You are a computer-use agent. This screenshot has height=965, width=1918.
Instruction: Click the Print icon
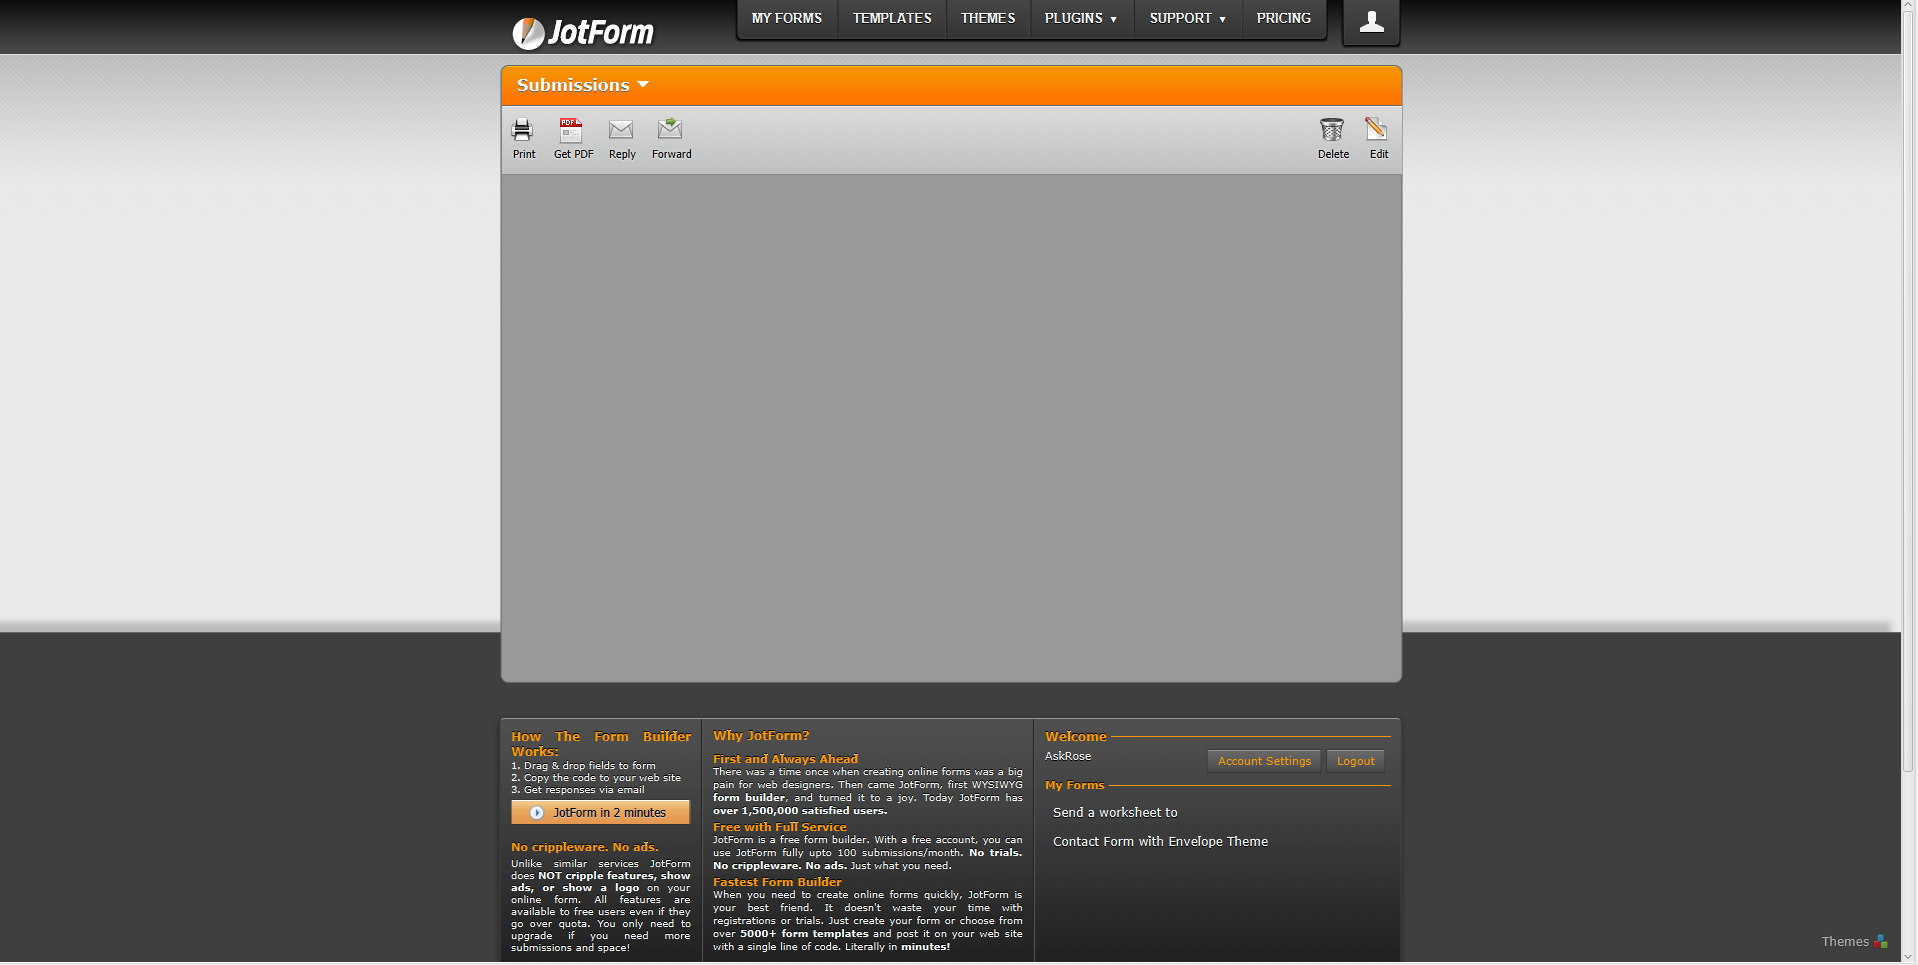[522, 130]
